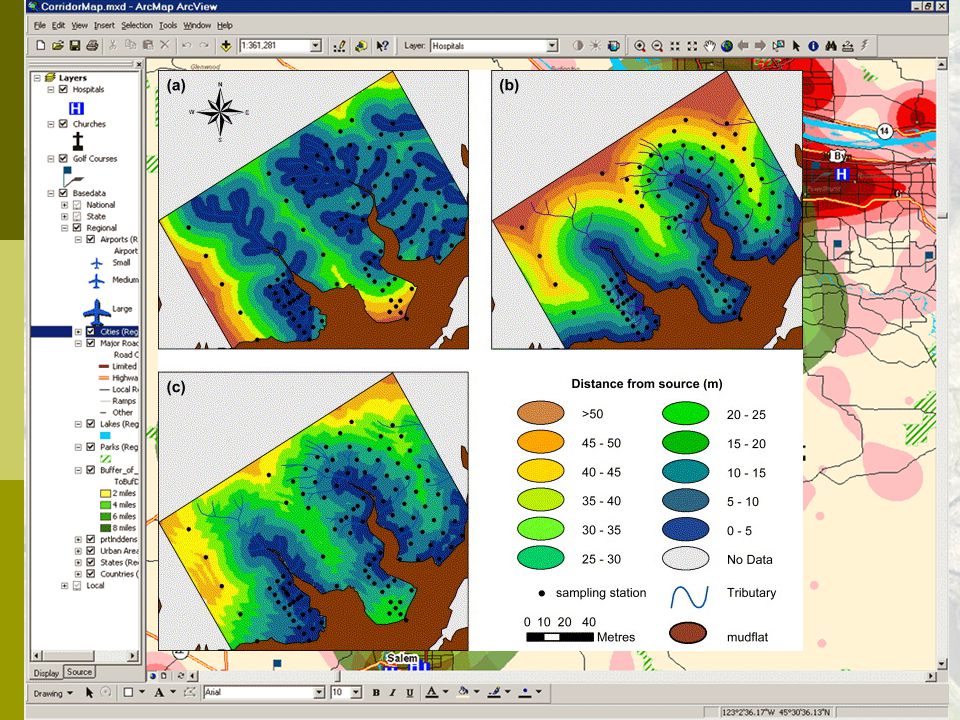Open the Insert menu
The height and width of the screenshot is (720, 960).
(x=104, y=26)
